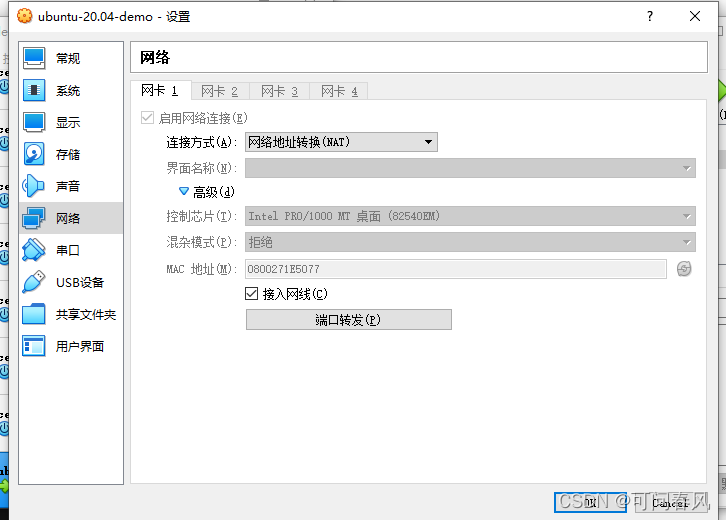Click the 高级(d) label text
This screenshot has width=726, height=520.
point(214,192)
